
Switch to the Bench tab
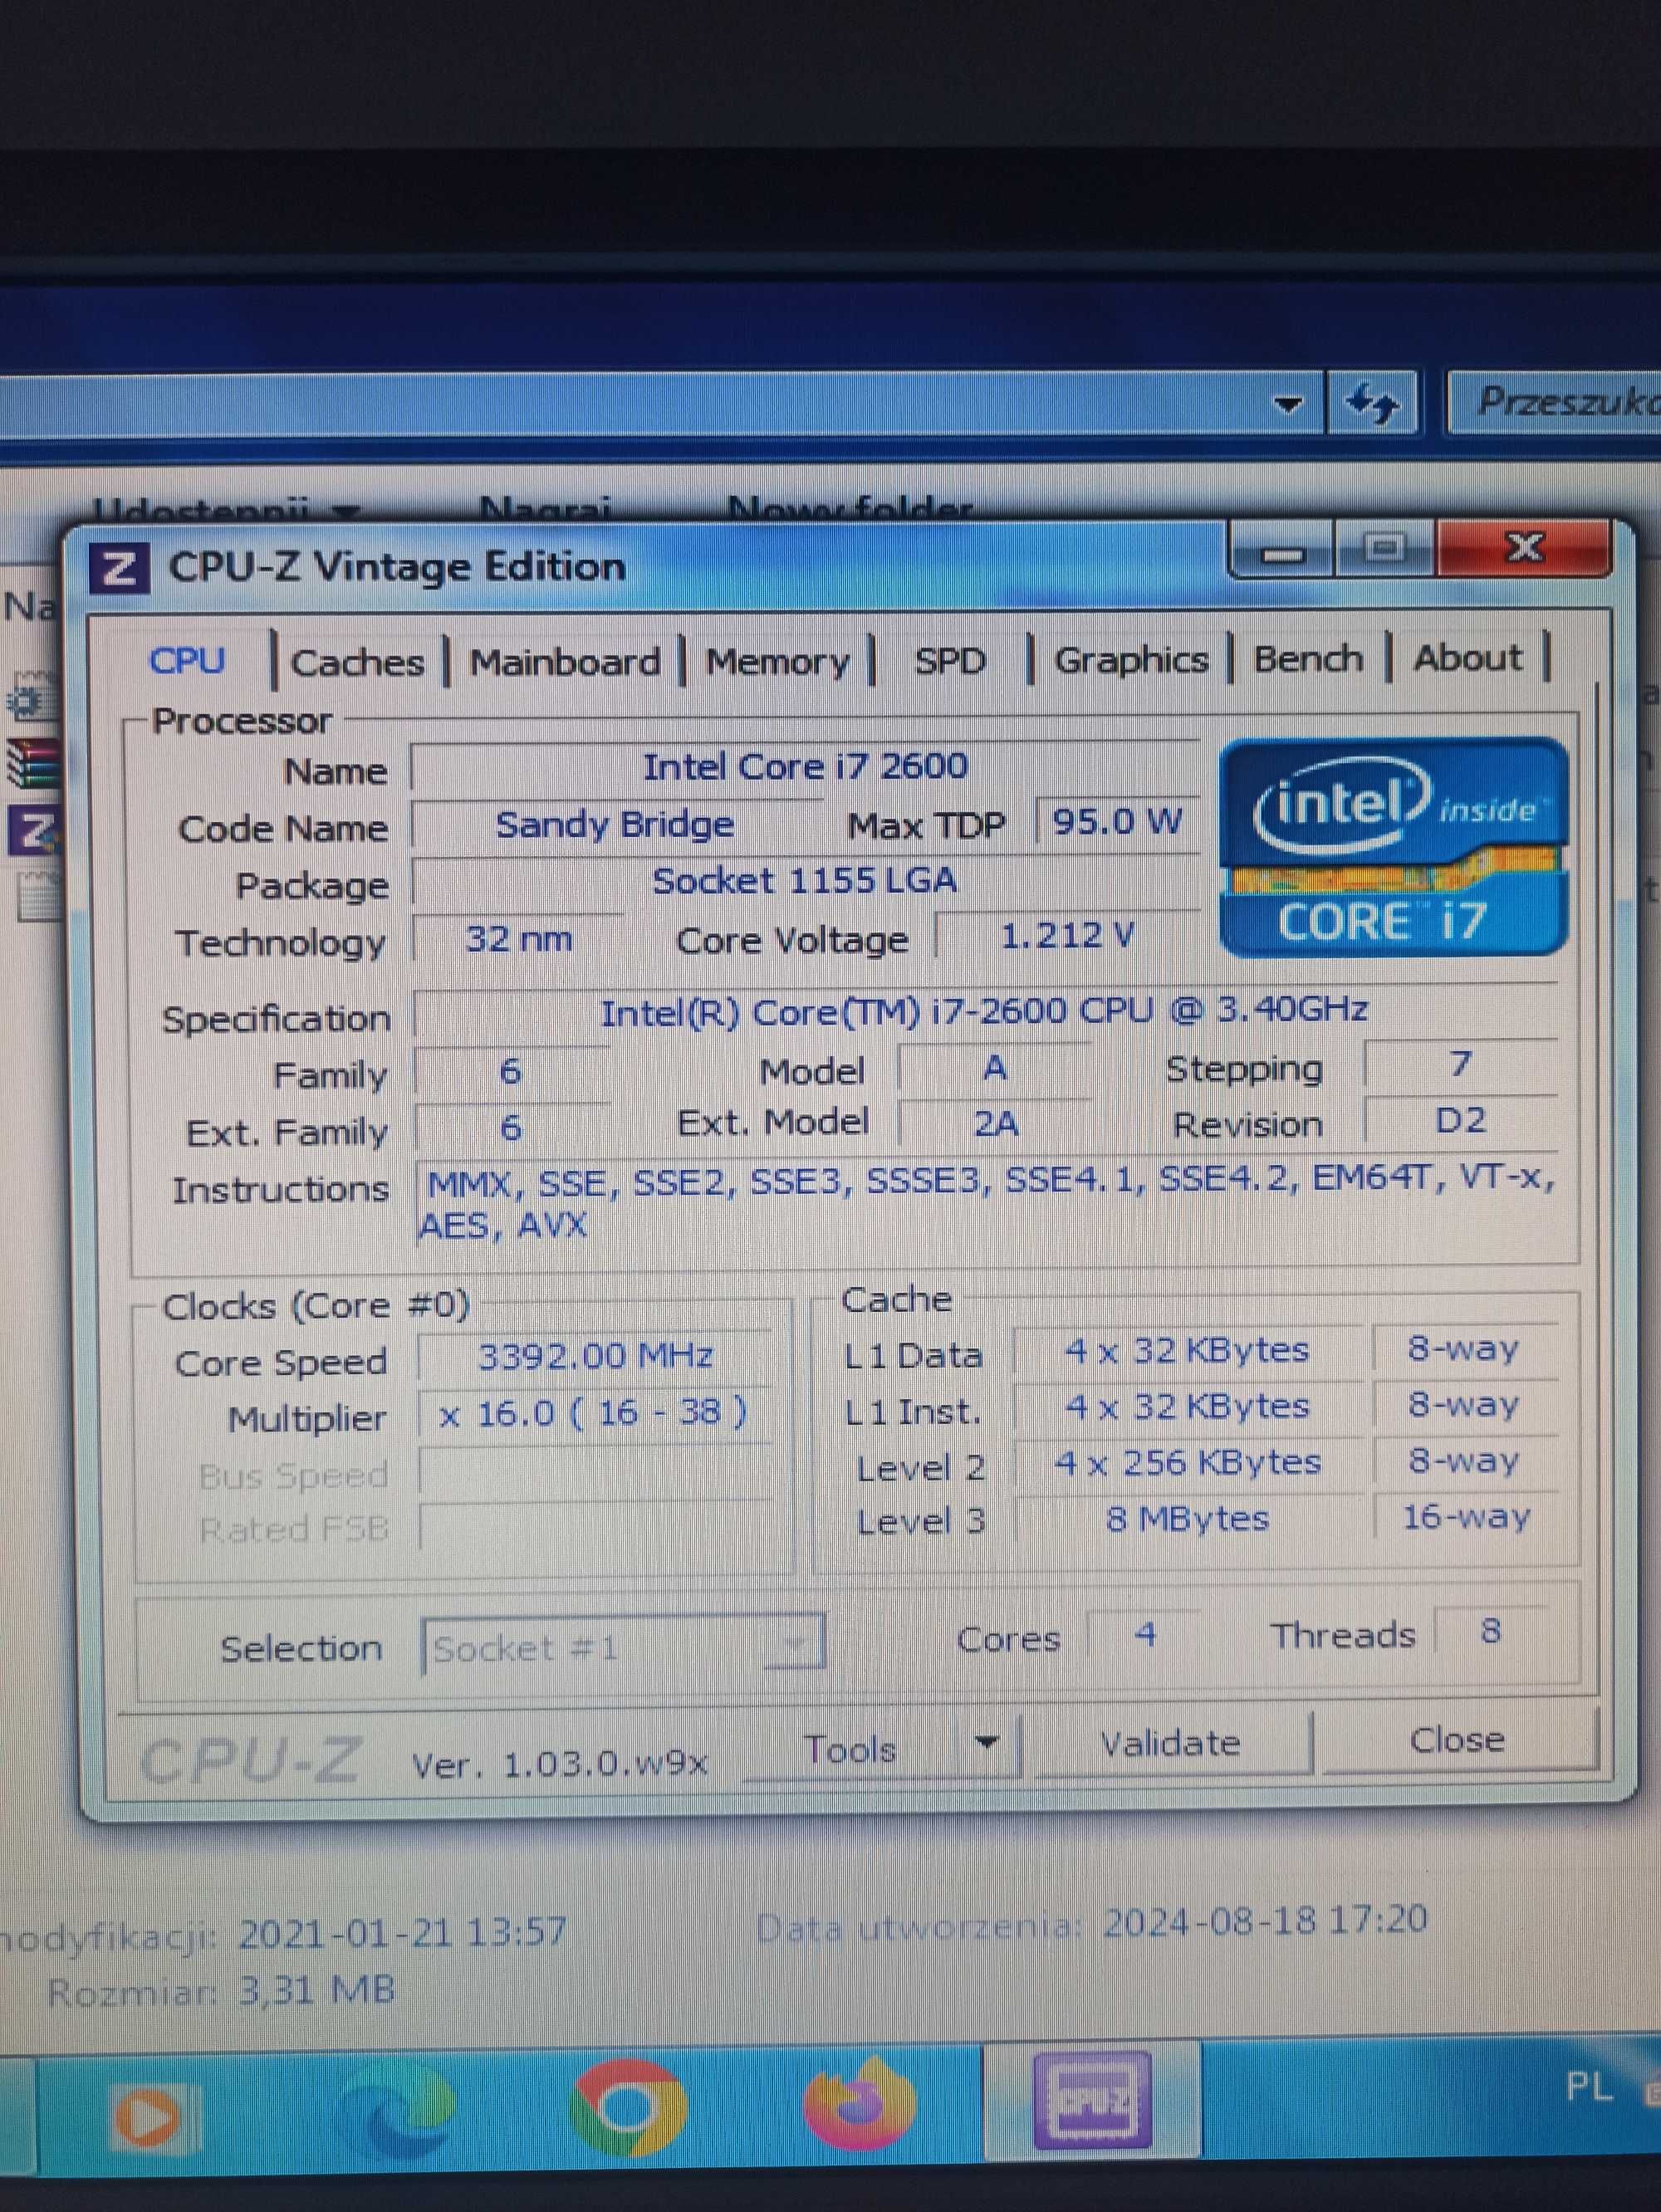(x=1308, y=659)
